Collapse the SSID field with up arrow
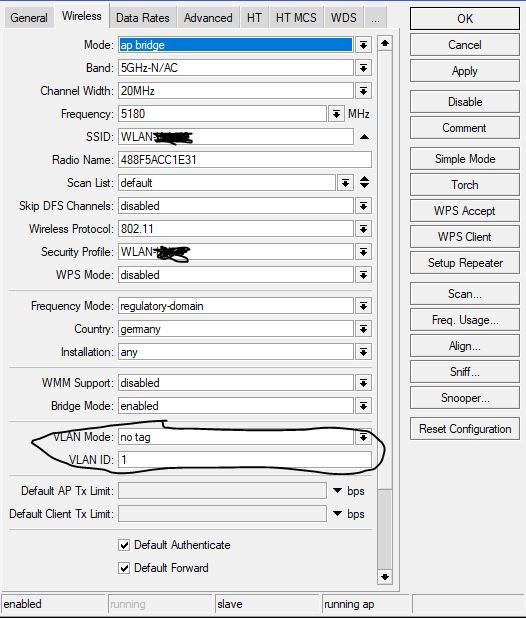This screenshot has width=526, height=619. pos(364,137)
